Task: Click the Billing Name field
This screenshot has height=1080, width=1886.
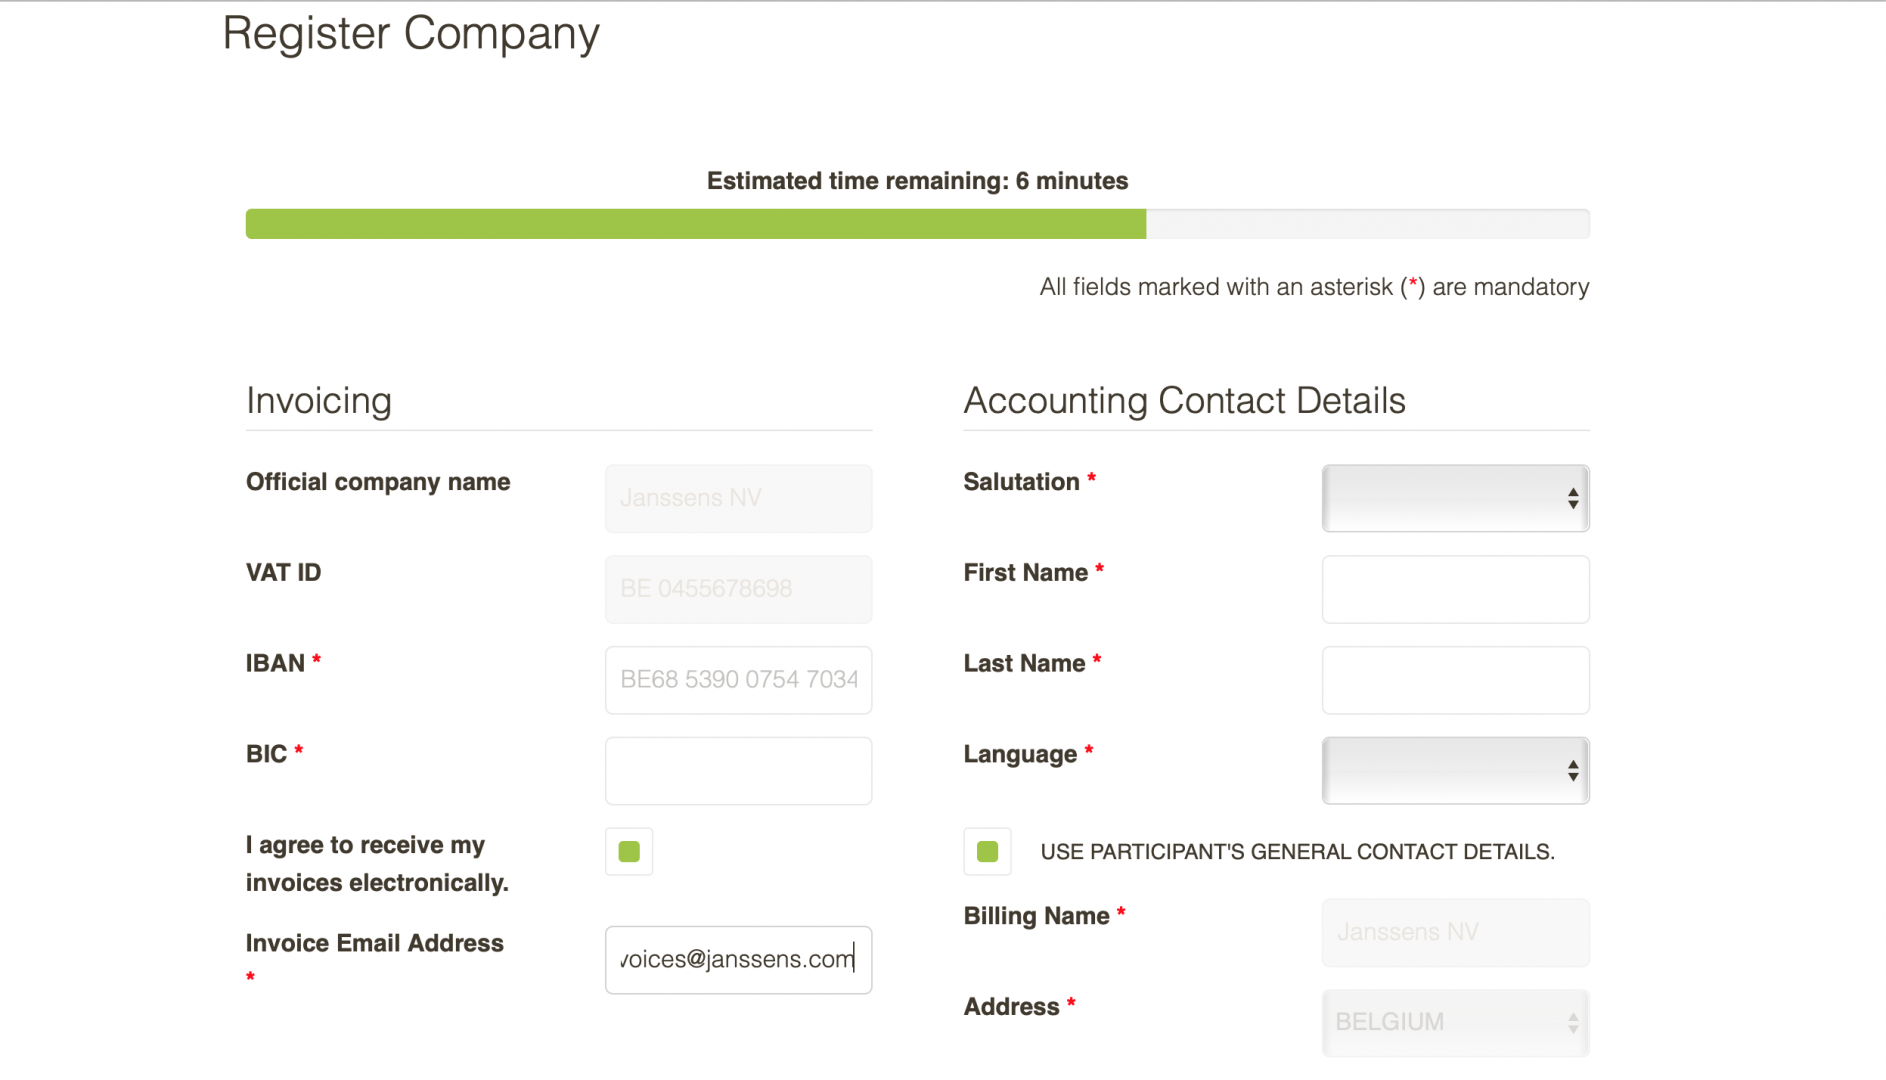Action: (x=1454, y=932)
